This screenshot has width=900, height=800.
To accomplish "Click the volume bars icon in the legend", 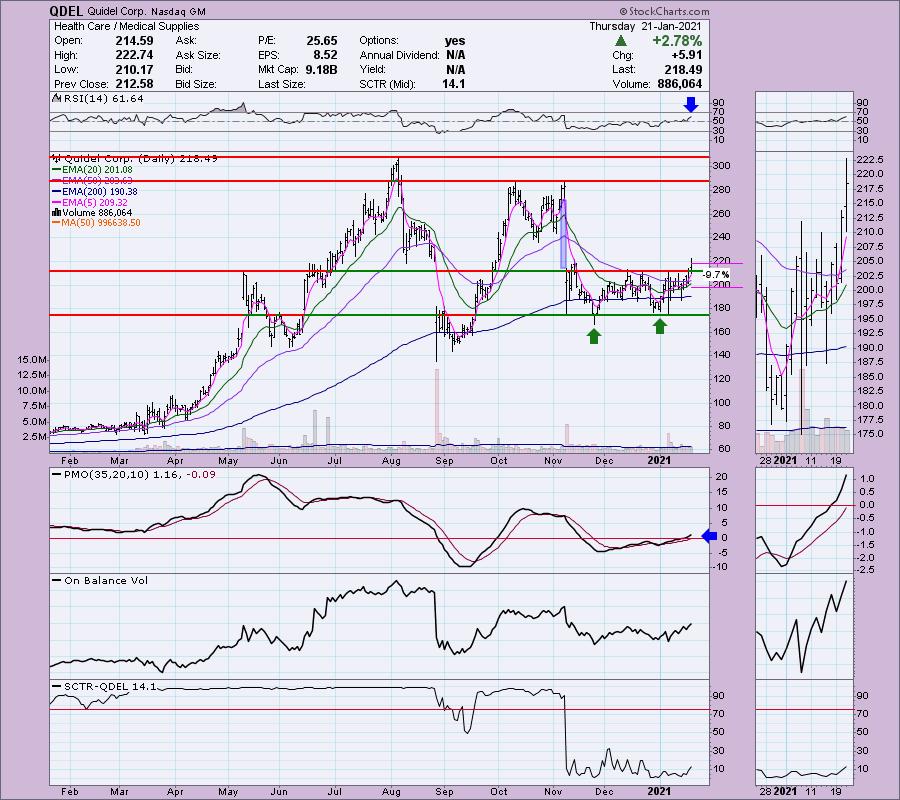I will click(57, 213).
